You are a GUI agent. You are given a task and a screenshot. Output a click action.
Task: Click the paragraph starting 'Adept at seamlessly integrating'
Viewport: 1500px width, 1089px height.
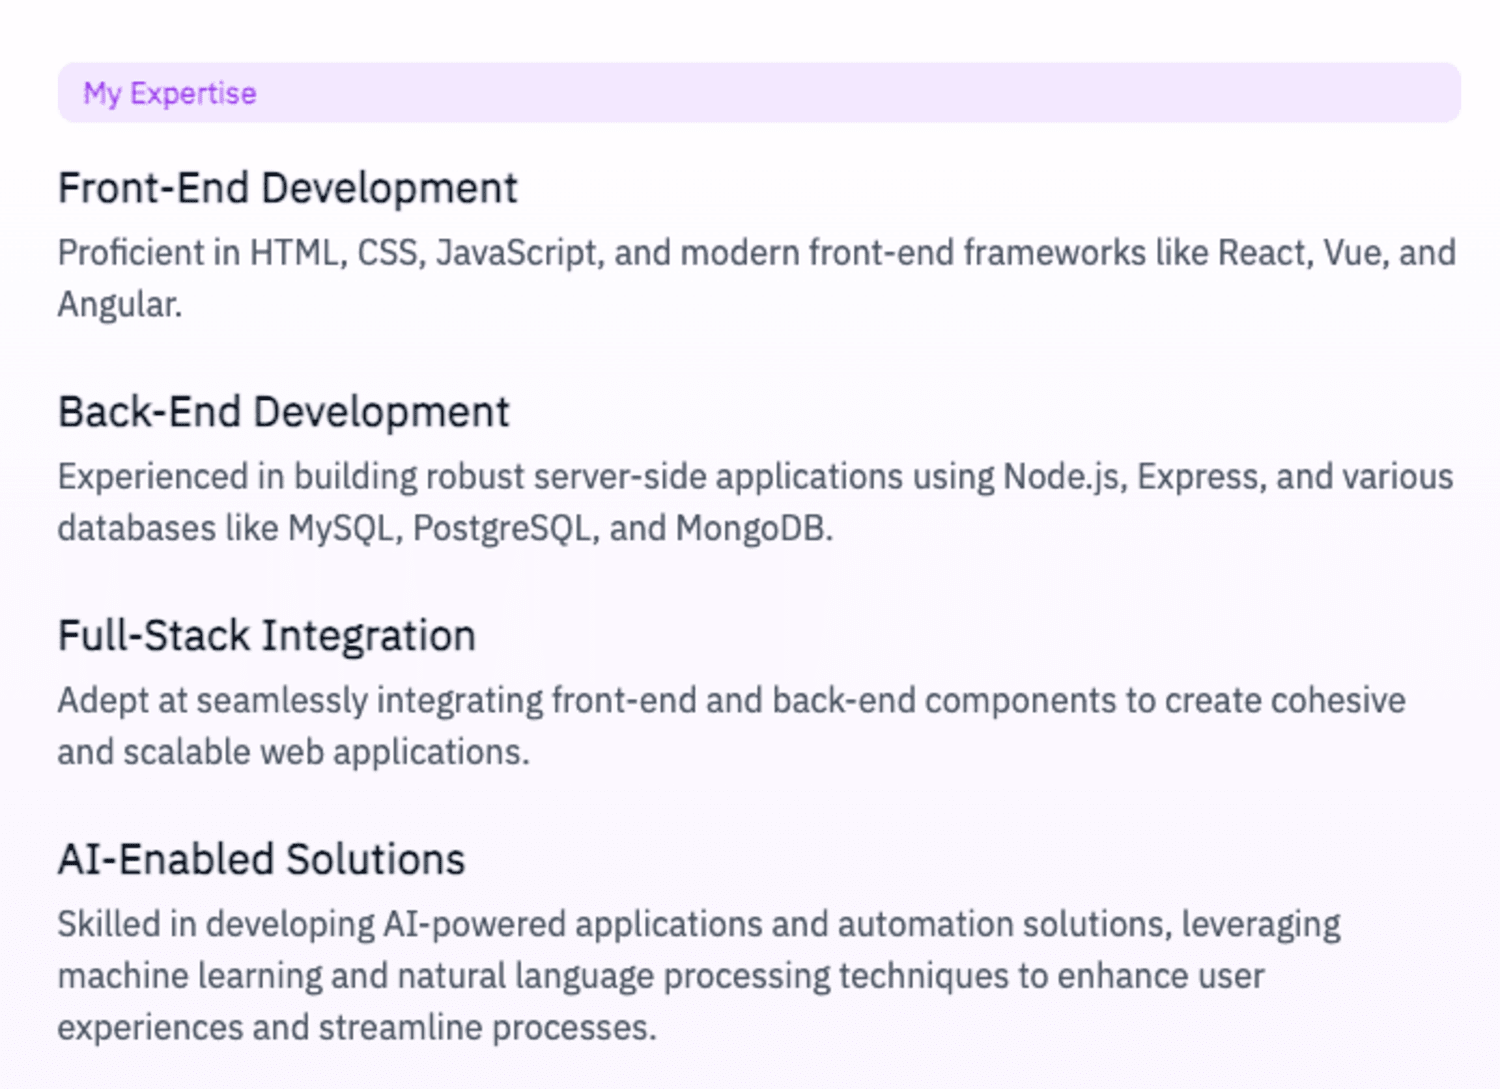coord(731,726)
